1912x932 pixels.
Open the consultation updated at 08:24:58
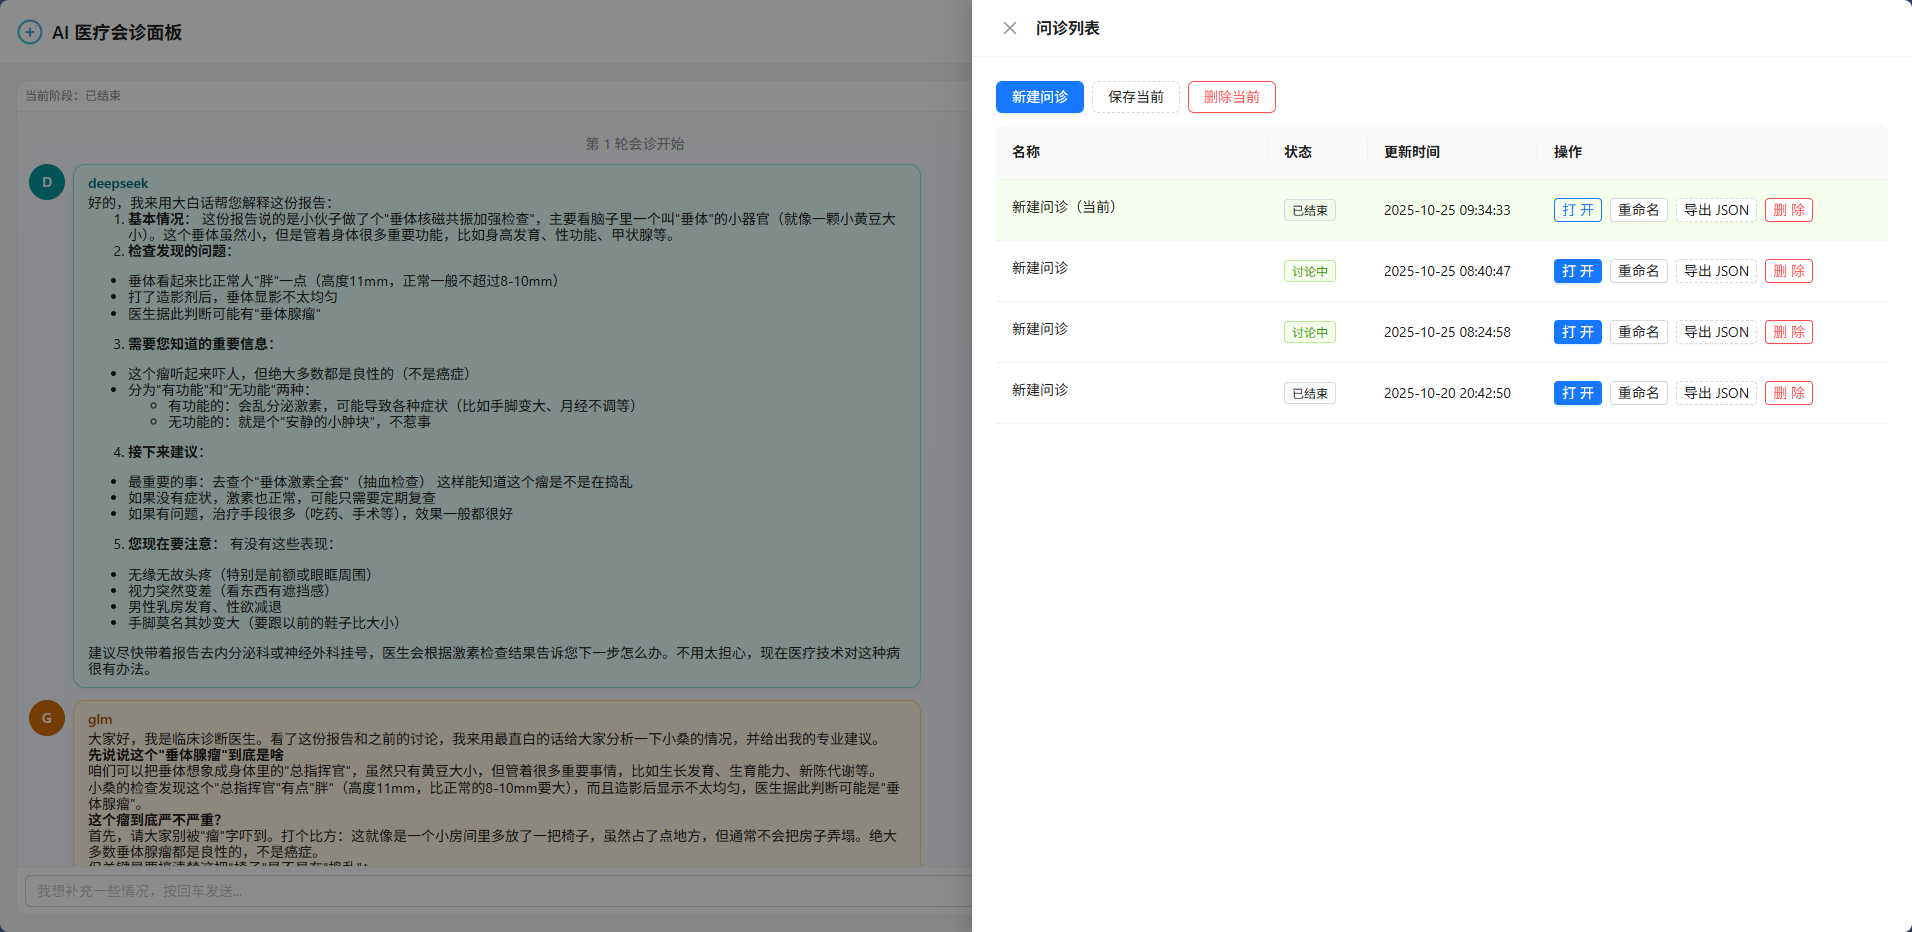click(1577, 332)
